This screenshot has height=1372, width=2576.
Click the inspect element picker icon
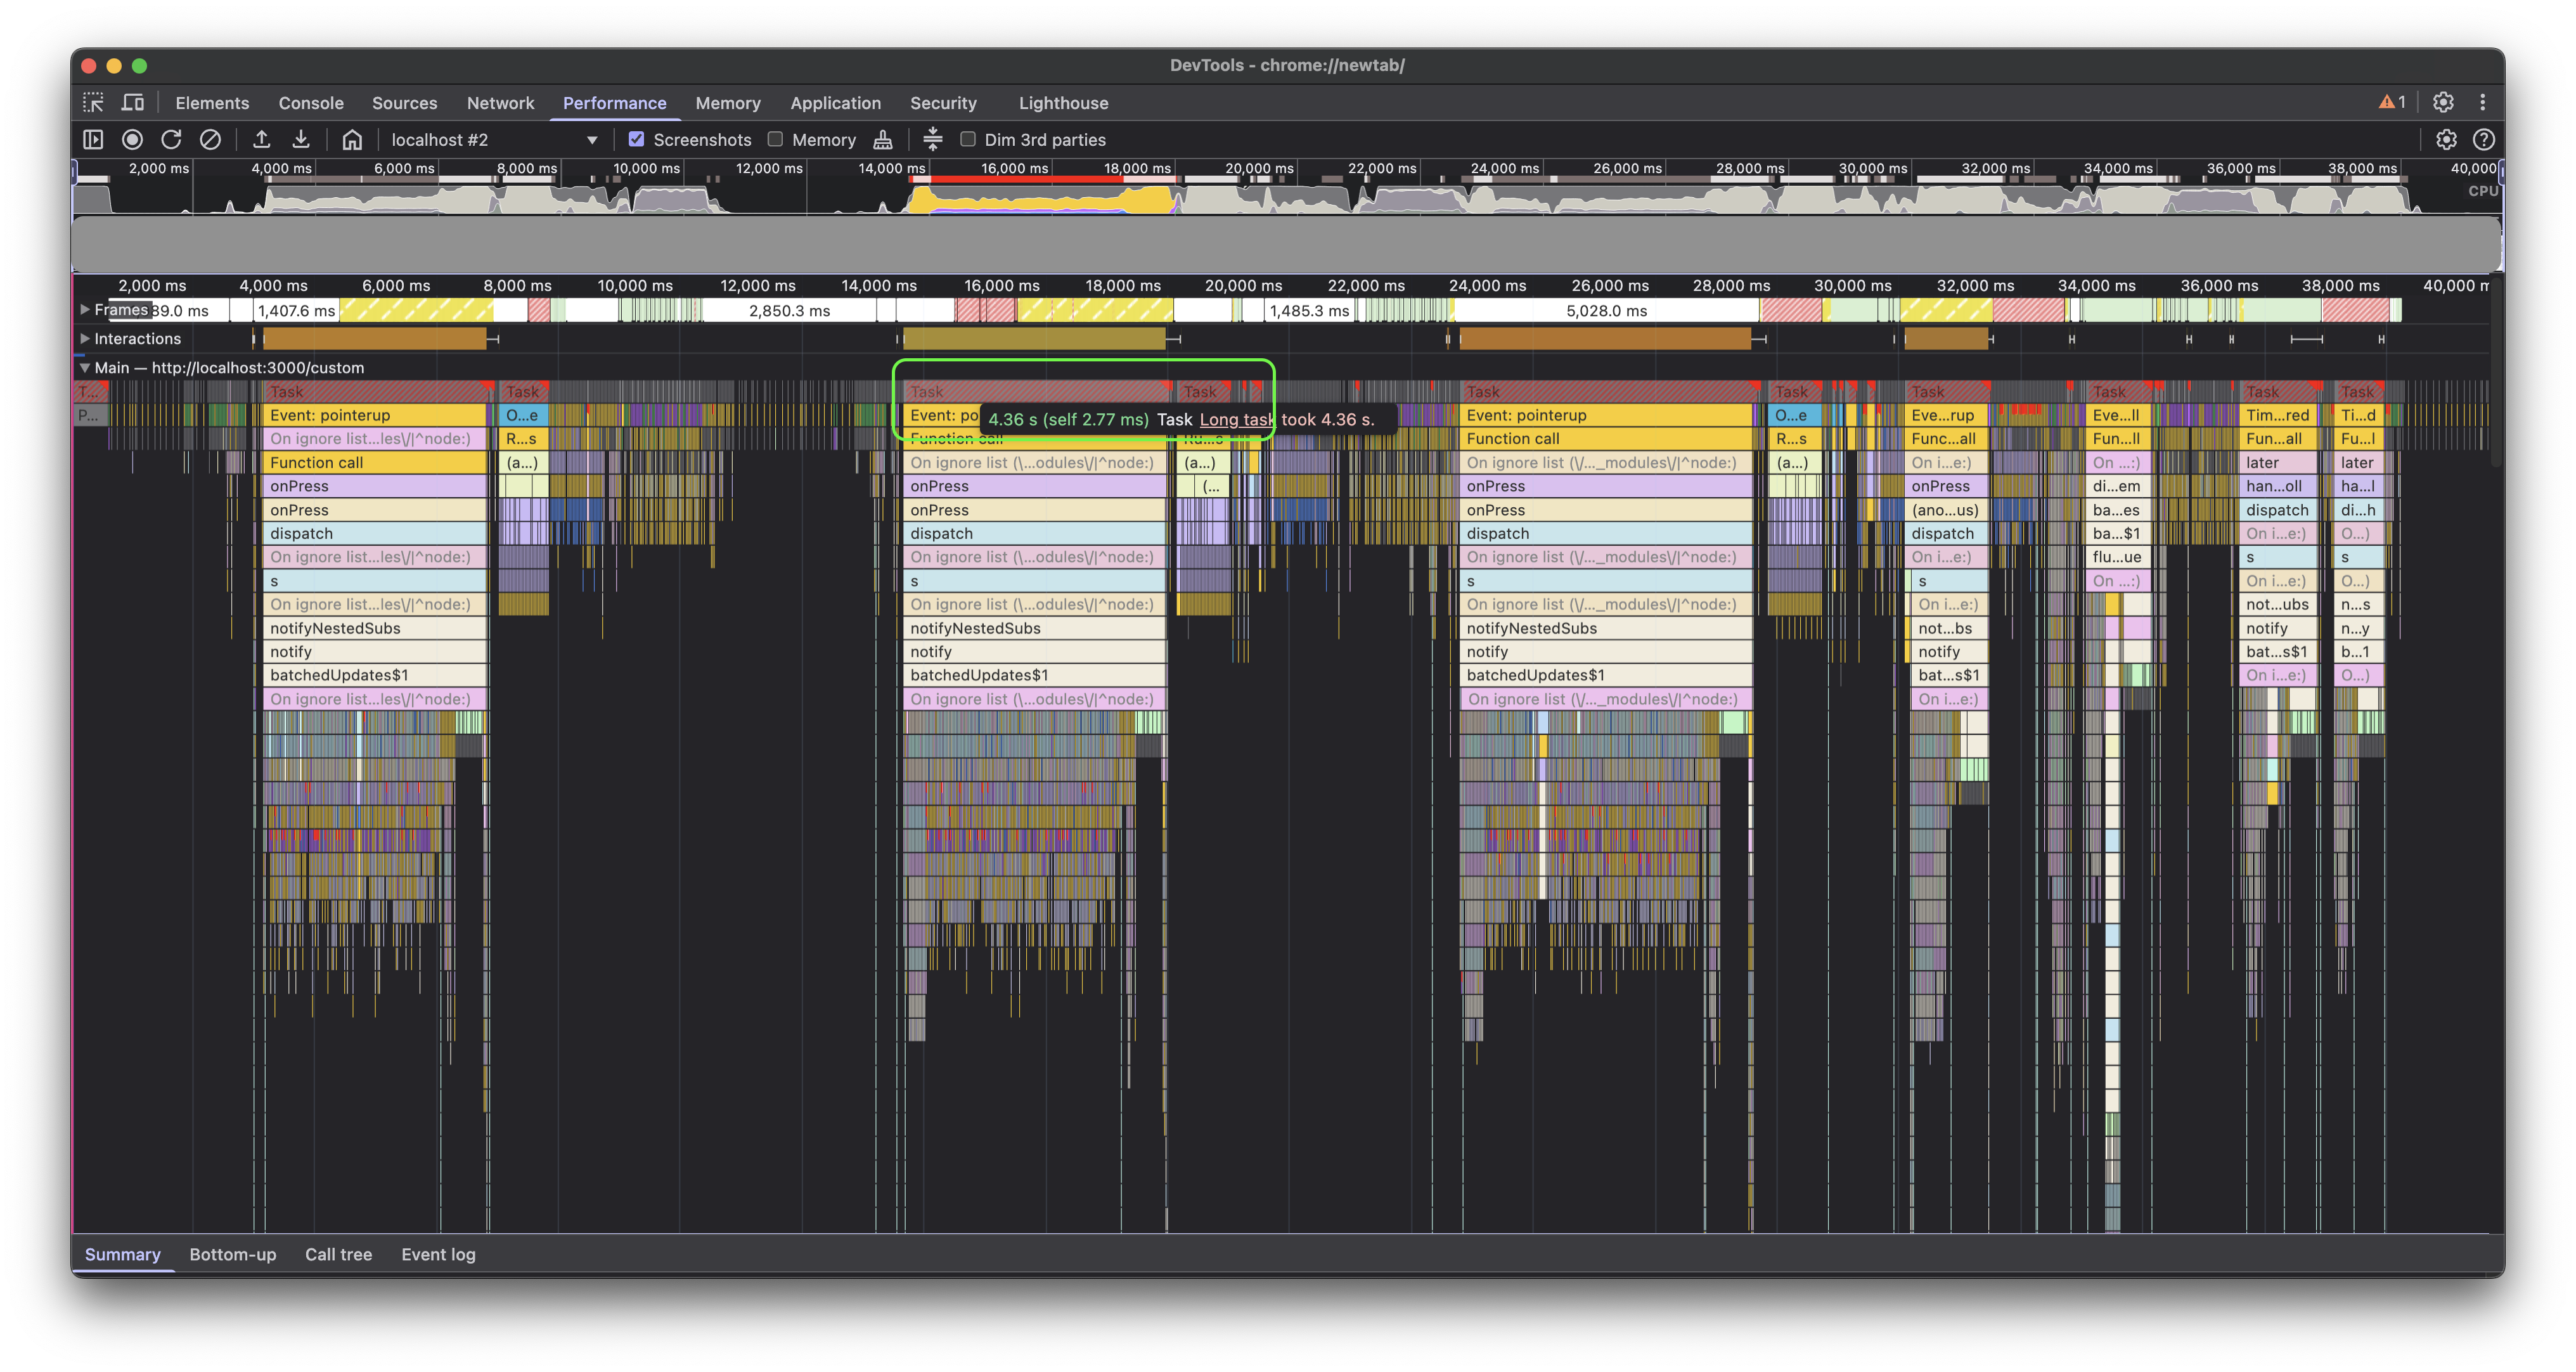click(93, 102)
